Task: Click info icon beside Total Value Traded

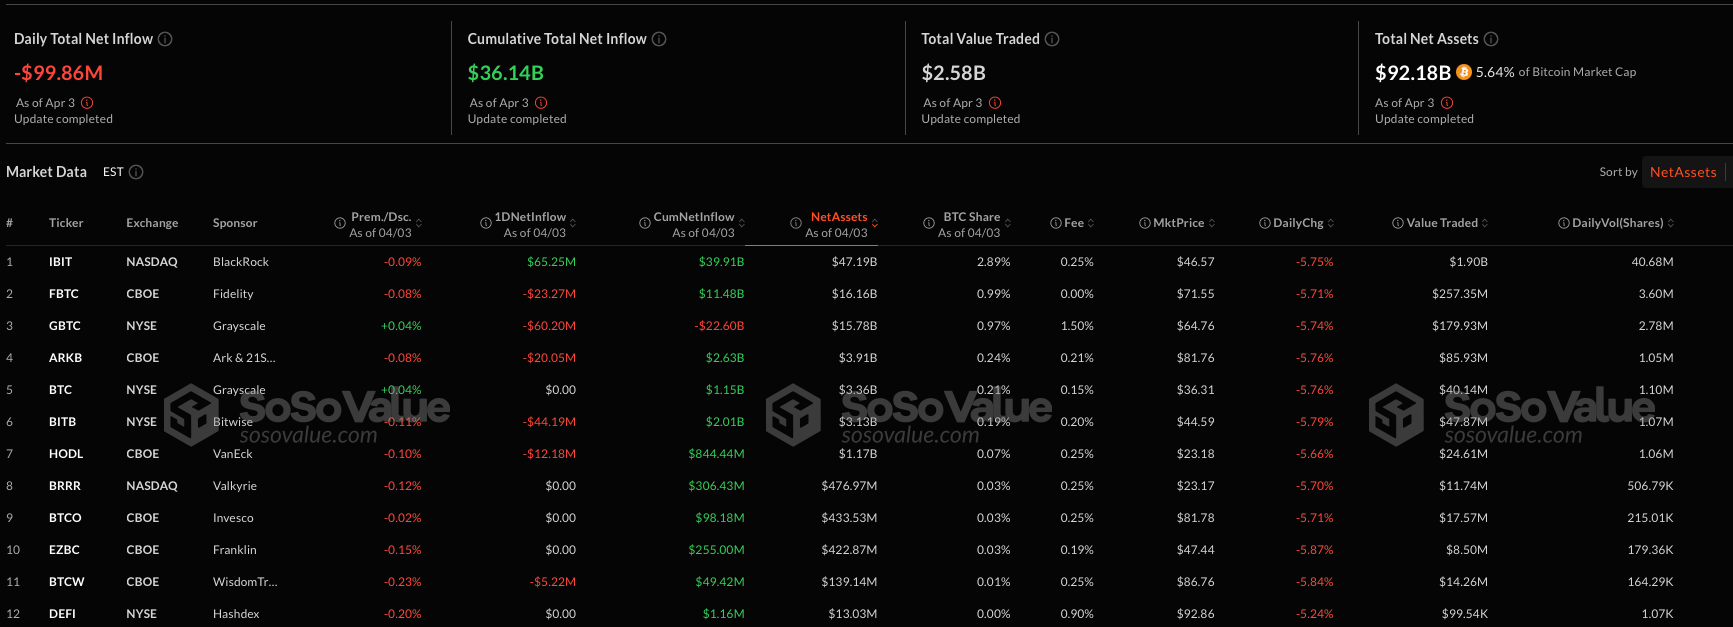Action: [x=1052, y=39]
